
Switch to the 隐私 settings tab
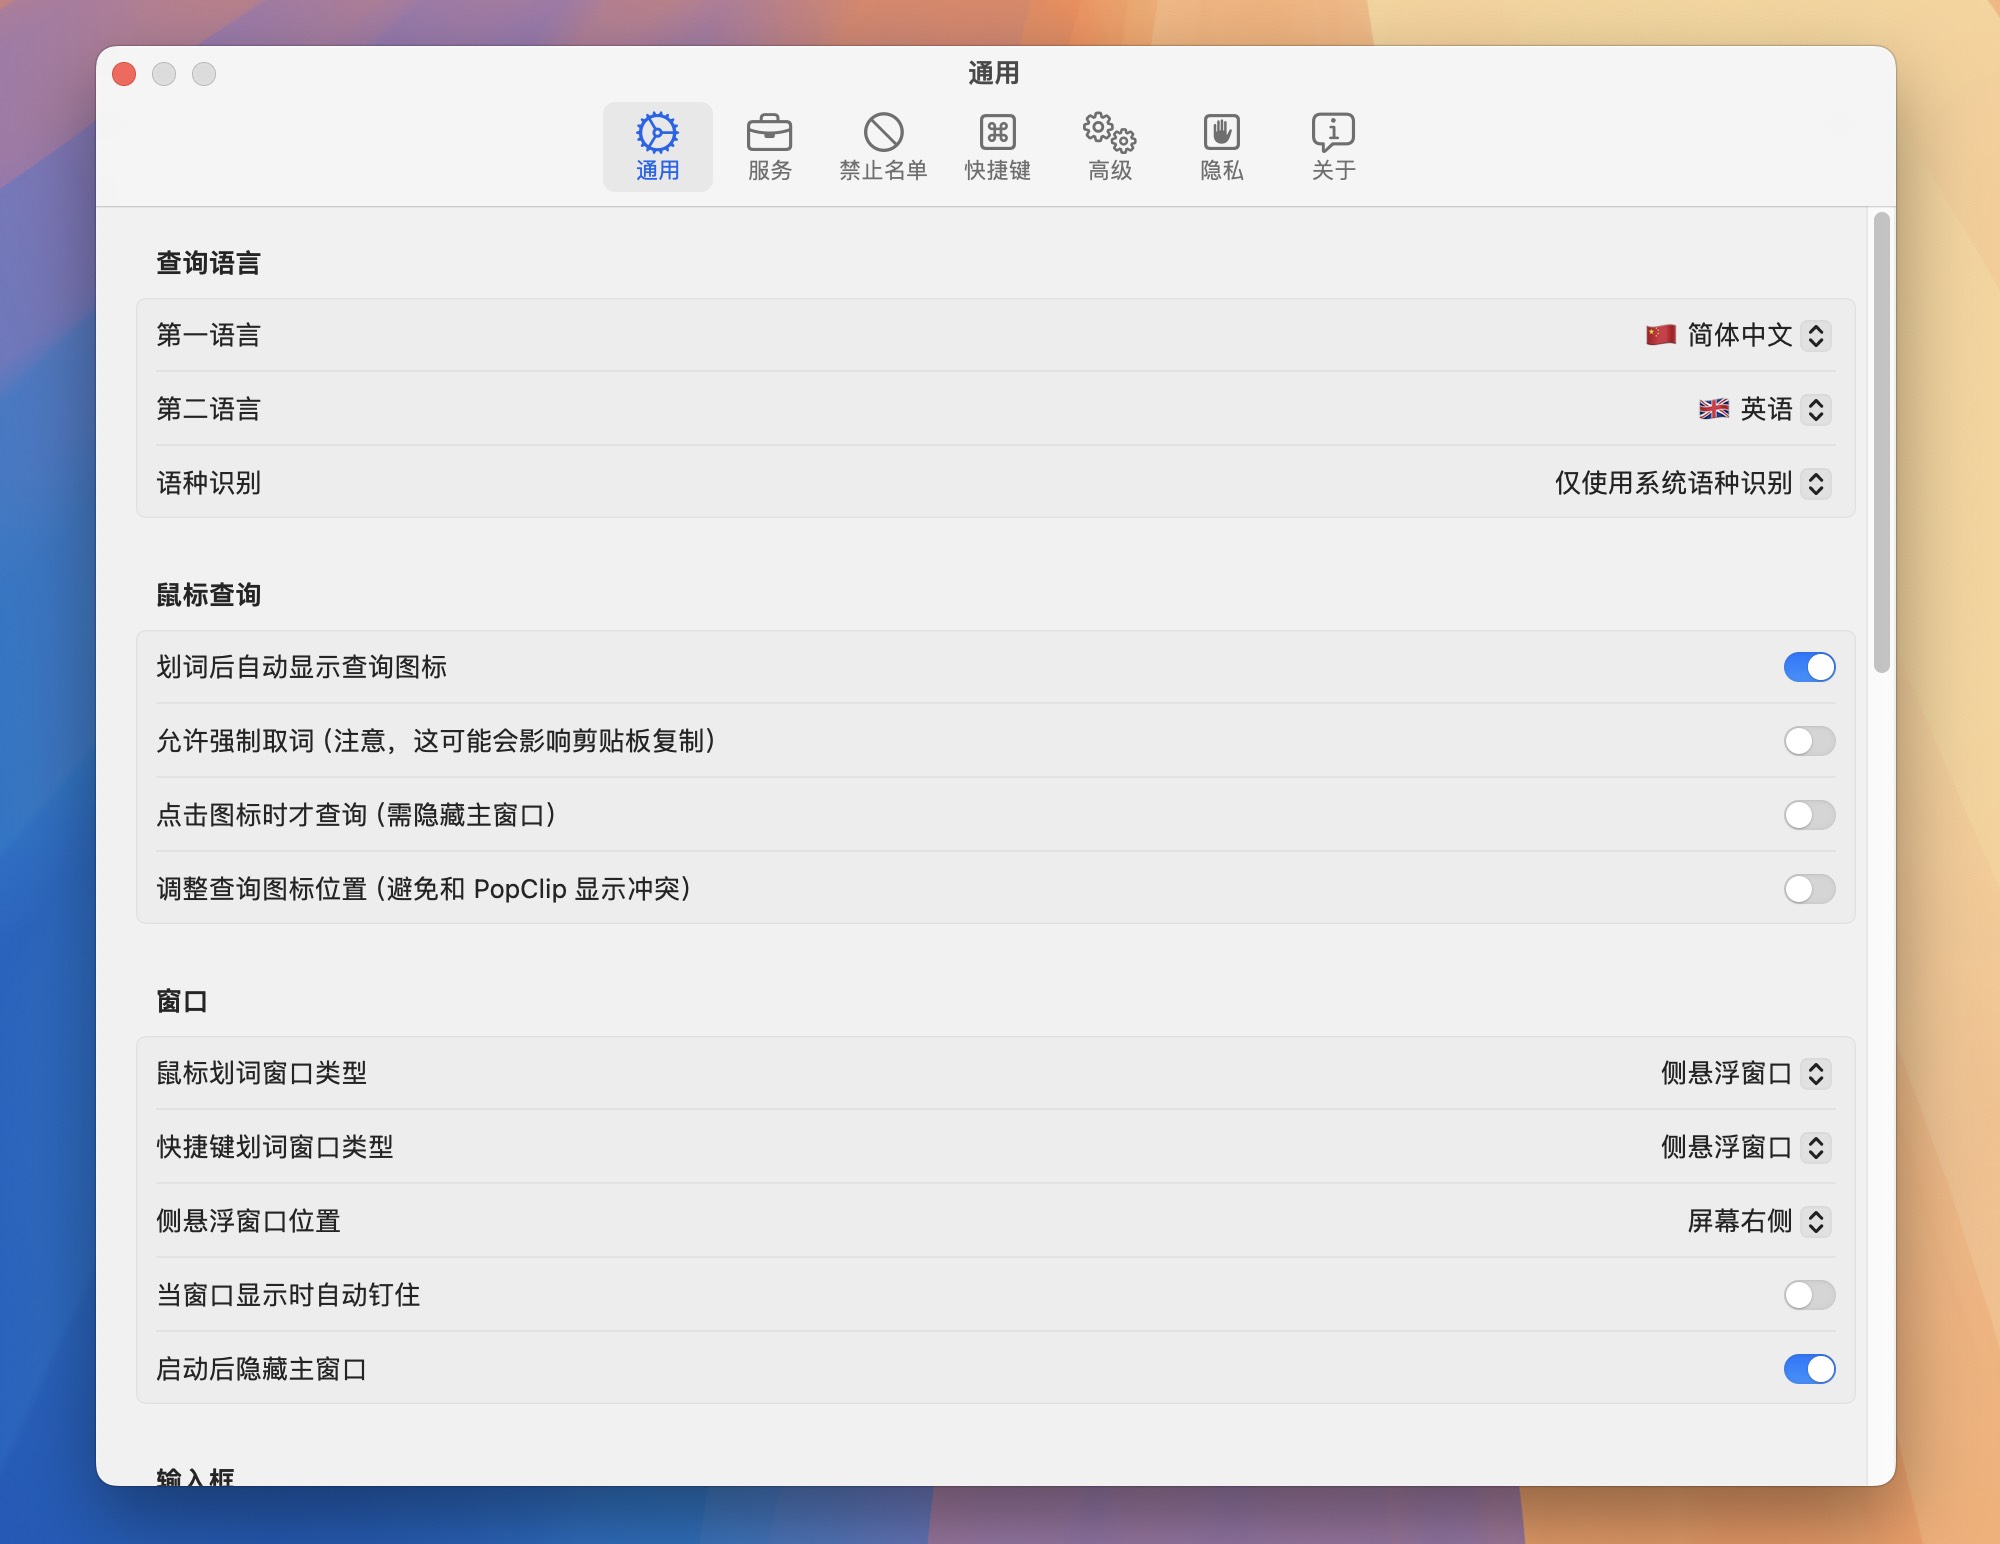(x=1221, y=145)
